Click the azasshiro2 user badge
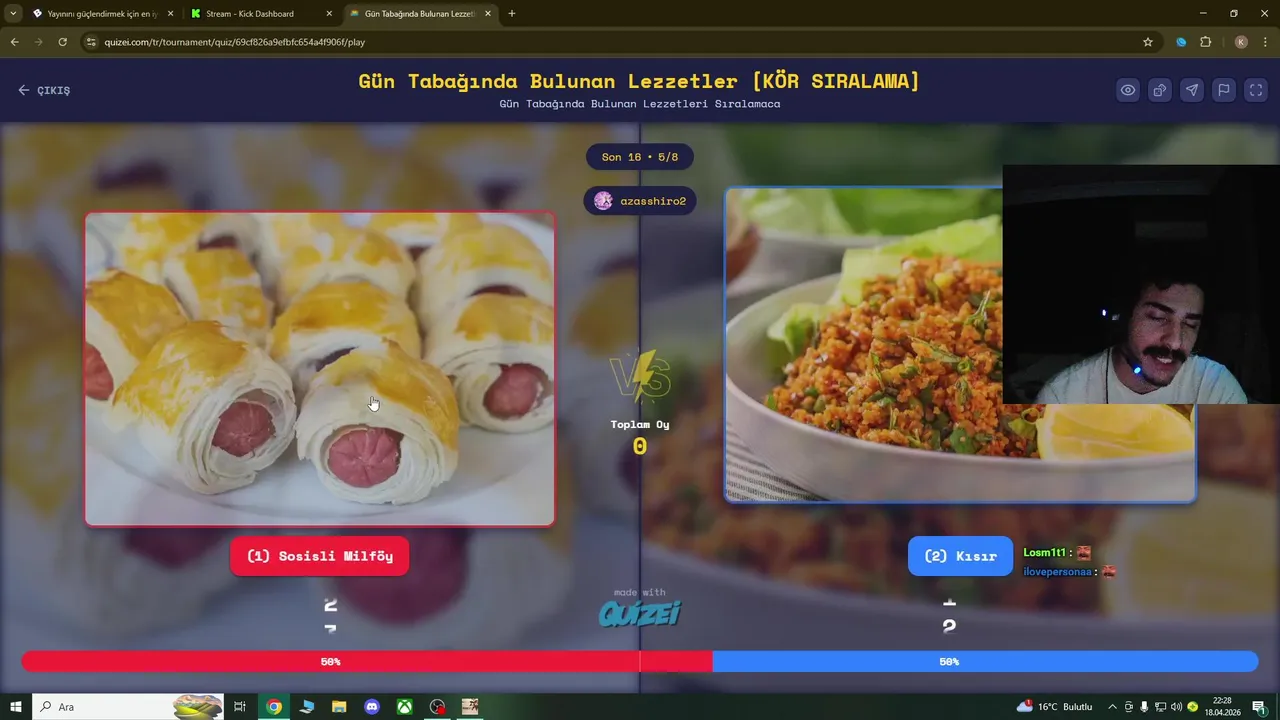Screen dimensions: 1280x720 point(640,201)
